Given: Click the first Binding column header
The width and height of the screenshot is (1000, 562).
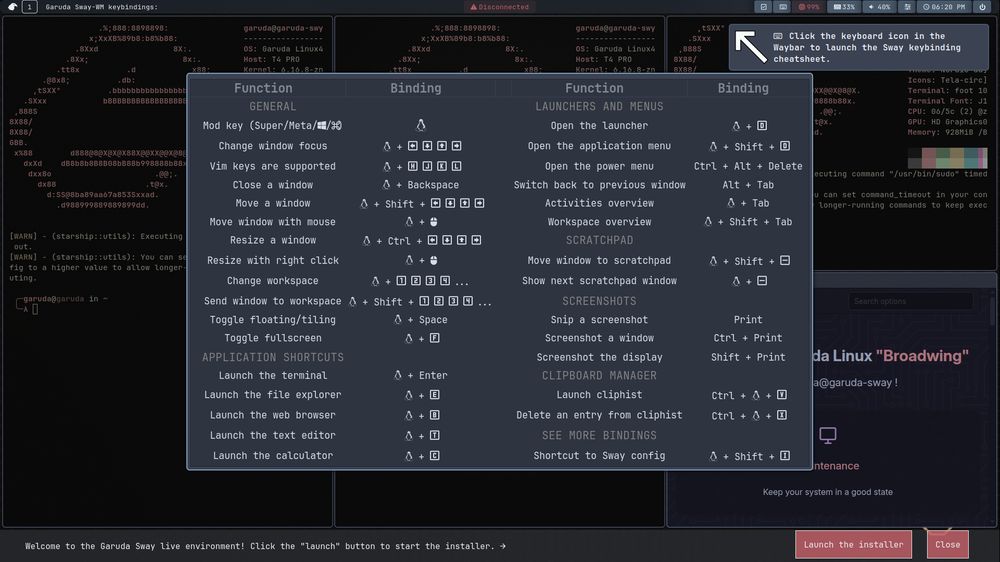Looking at the screenshot, I should [x=416, y=88].
